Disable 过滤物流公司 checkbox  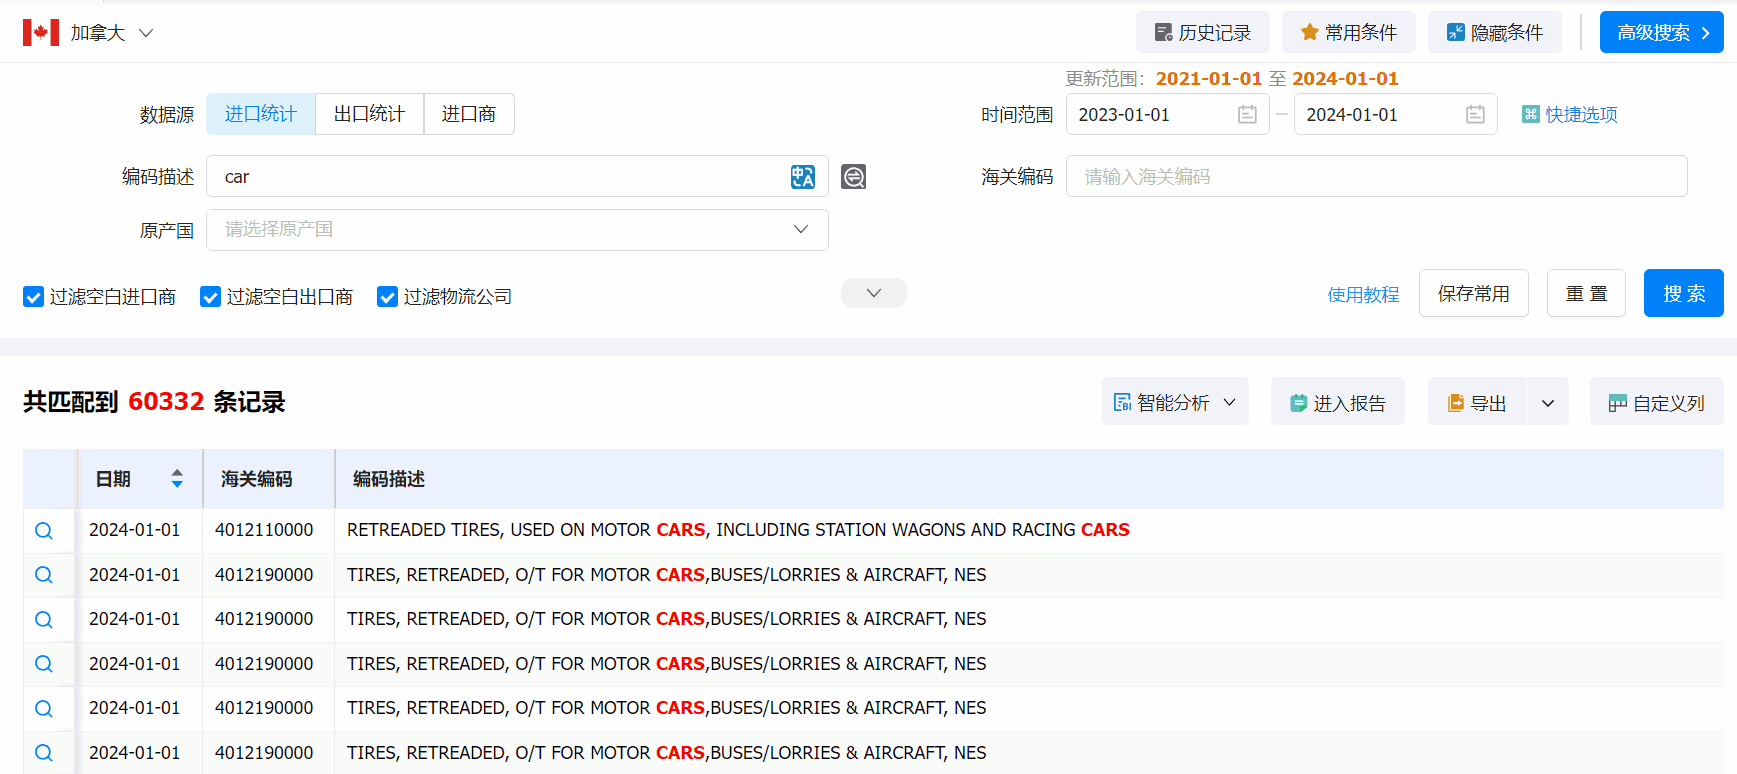pos(388,297)
